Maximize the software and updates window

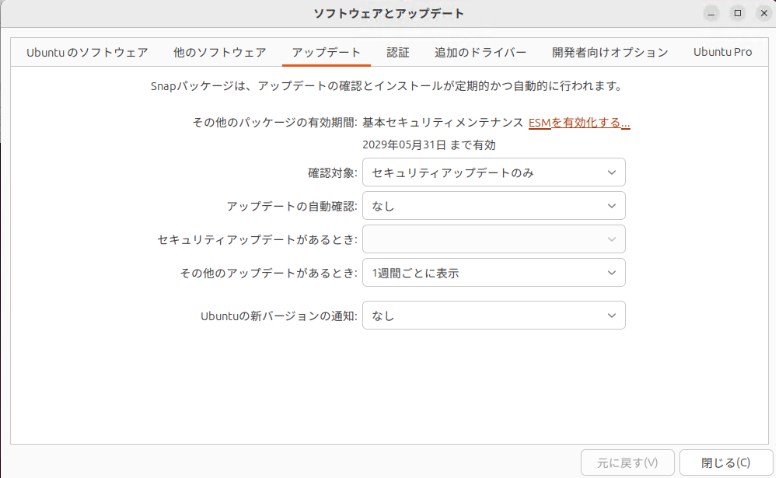tap(737, 14)
